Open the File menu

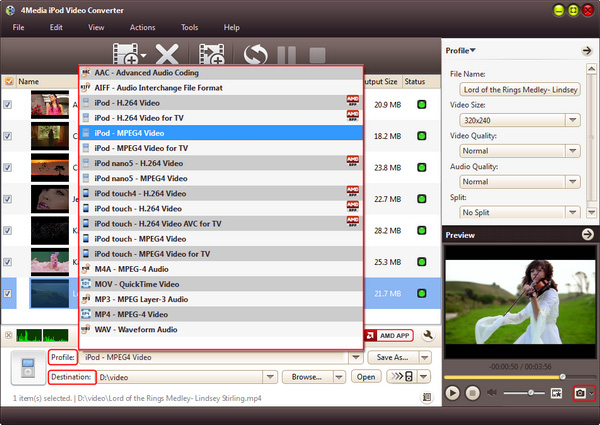(18, 27)
